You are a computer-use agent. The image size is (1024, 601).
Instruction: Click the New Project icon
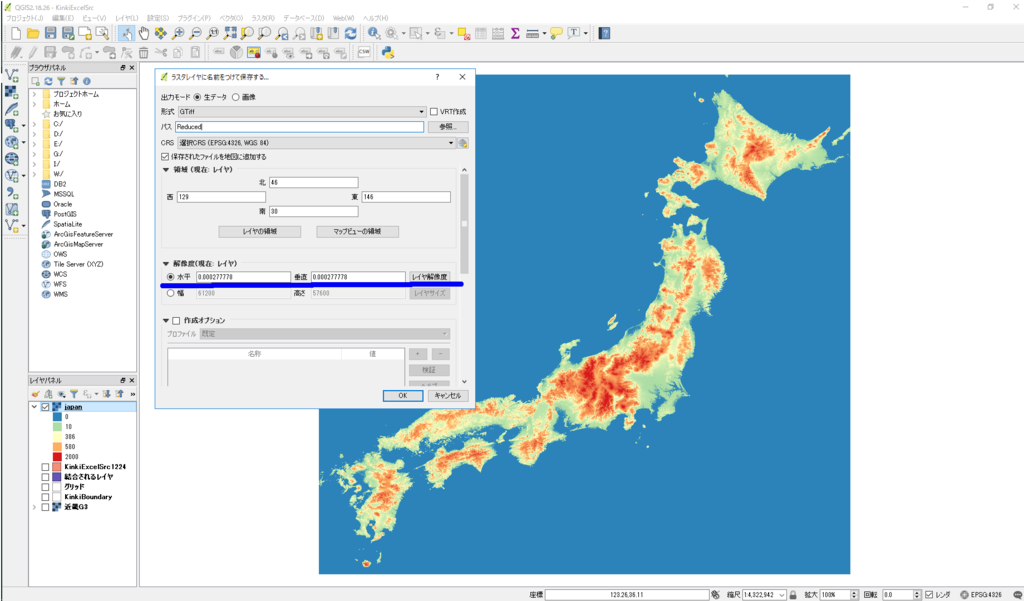(x=16, y=33)
